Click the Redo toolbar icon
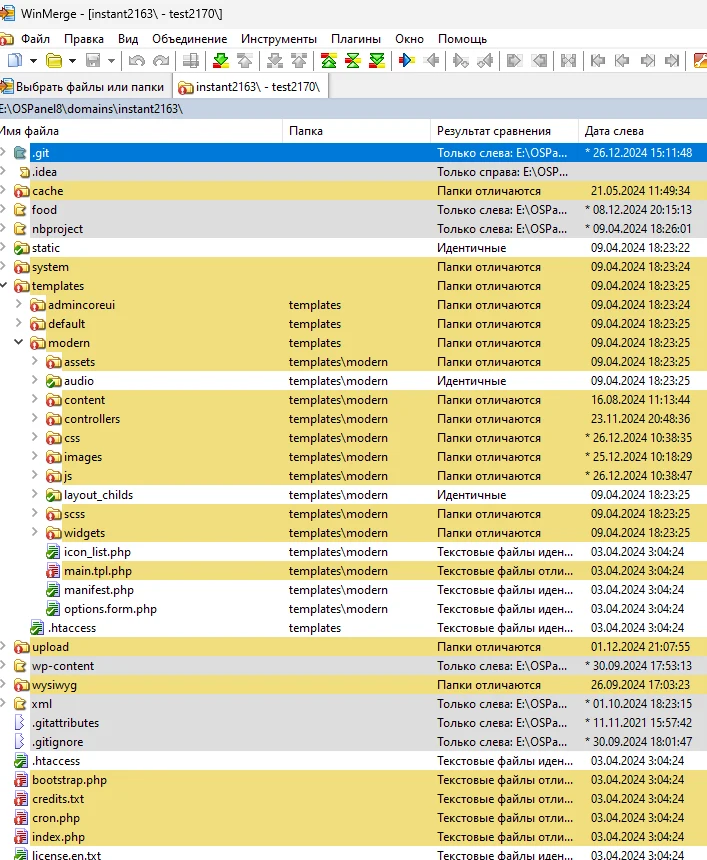The image size is (707, 860). [161, 60]
